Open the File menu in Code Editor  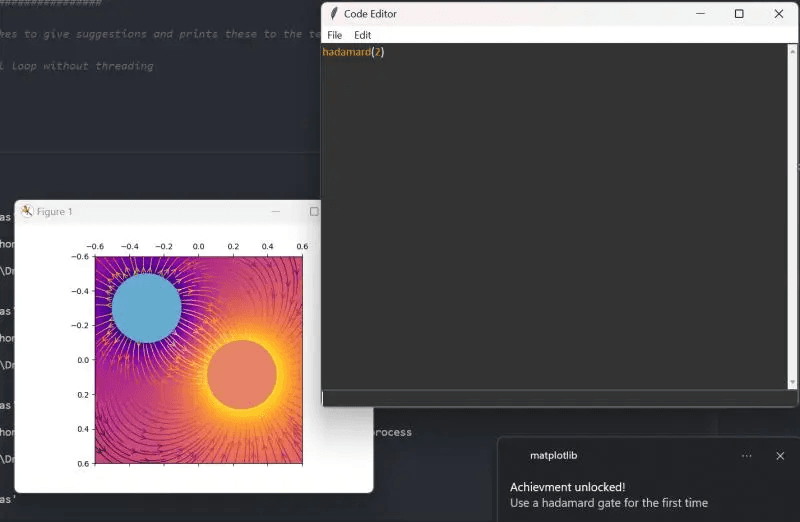(x=334, y=35)
